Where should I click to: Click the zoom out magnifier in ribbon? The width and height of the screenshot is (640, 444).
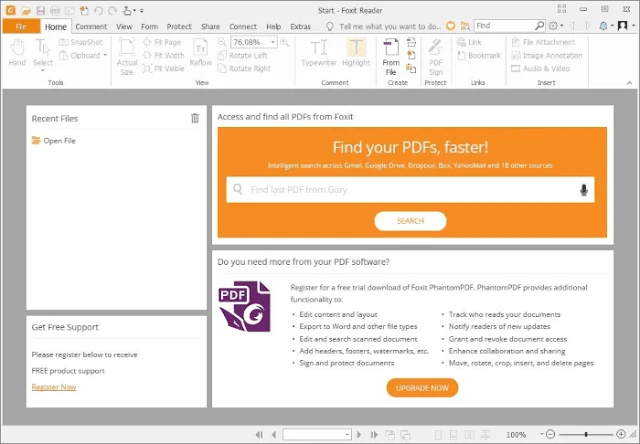tap(222, 42)
